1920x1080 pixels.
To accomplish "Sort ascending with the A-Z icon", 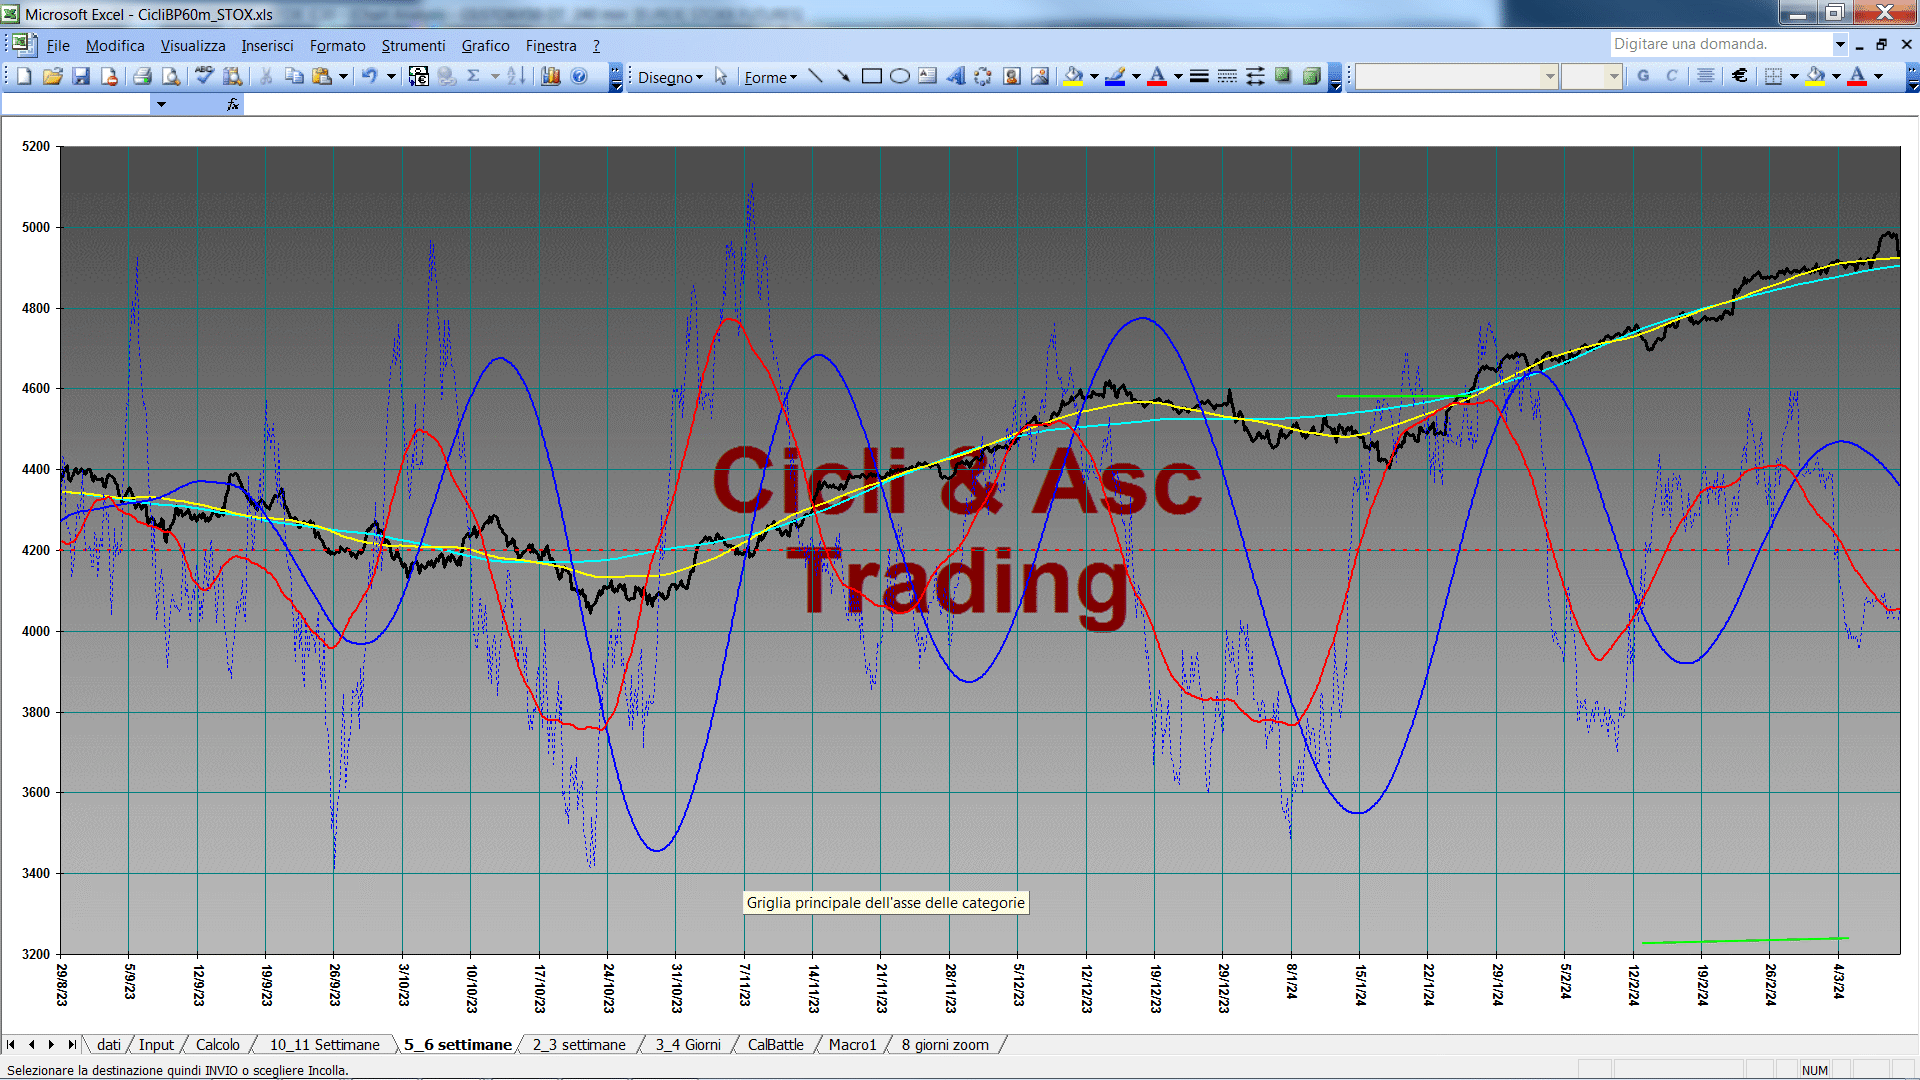I will tap(516, 77).
